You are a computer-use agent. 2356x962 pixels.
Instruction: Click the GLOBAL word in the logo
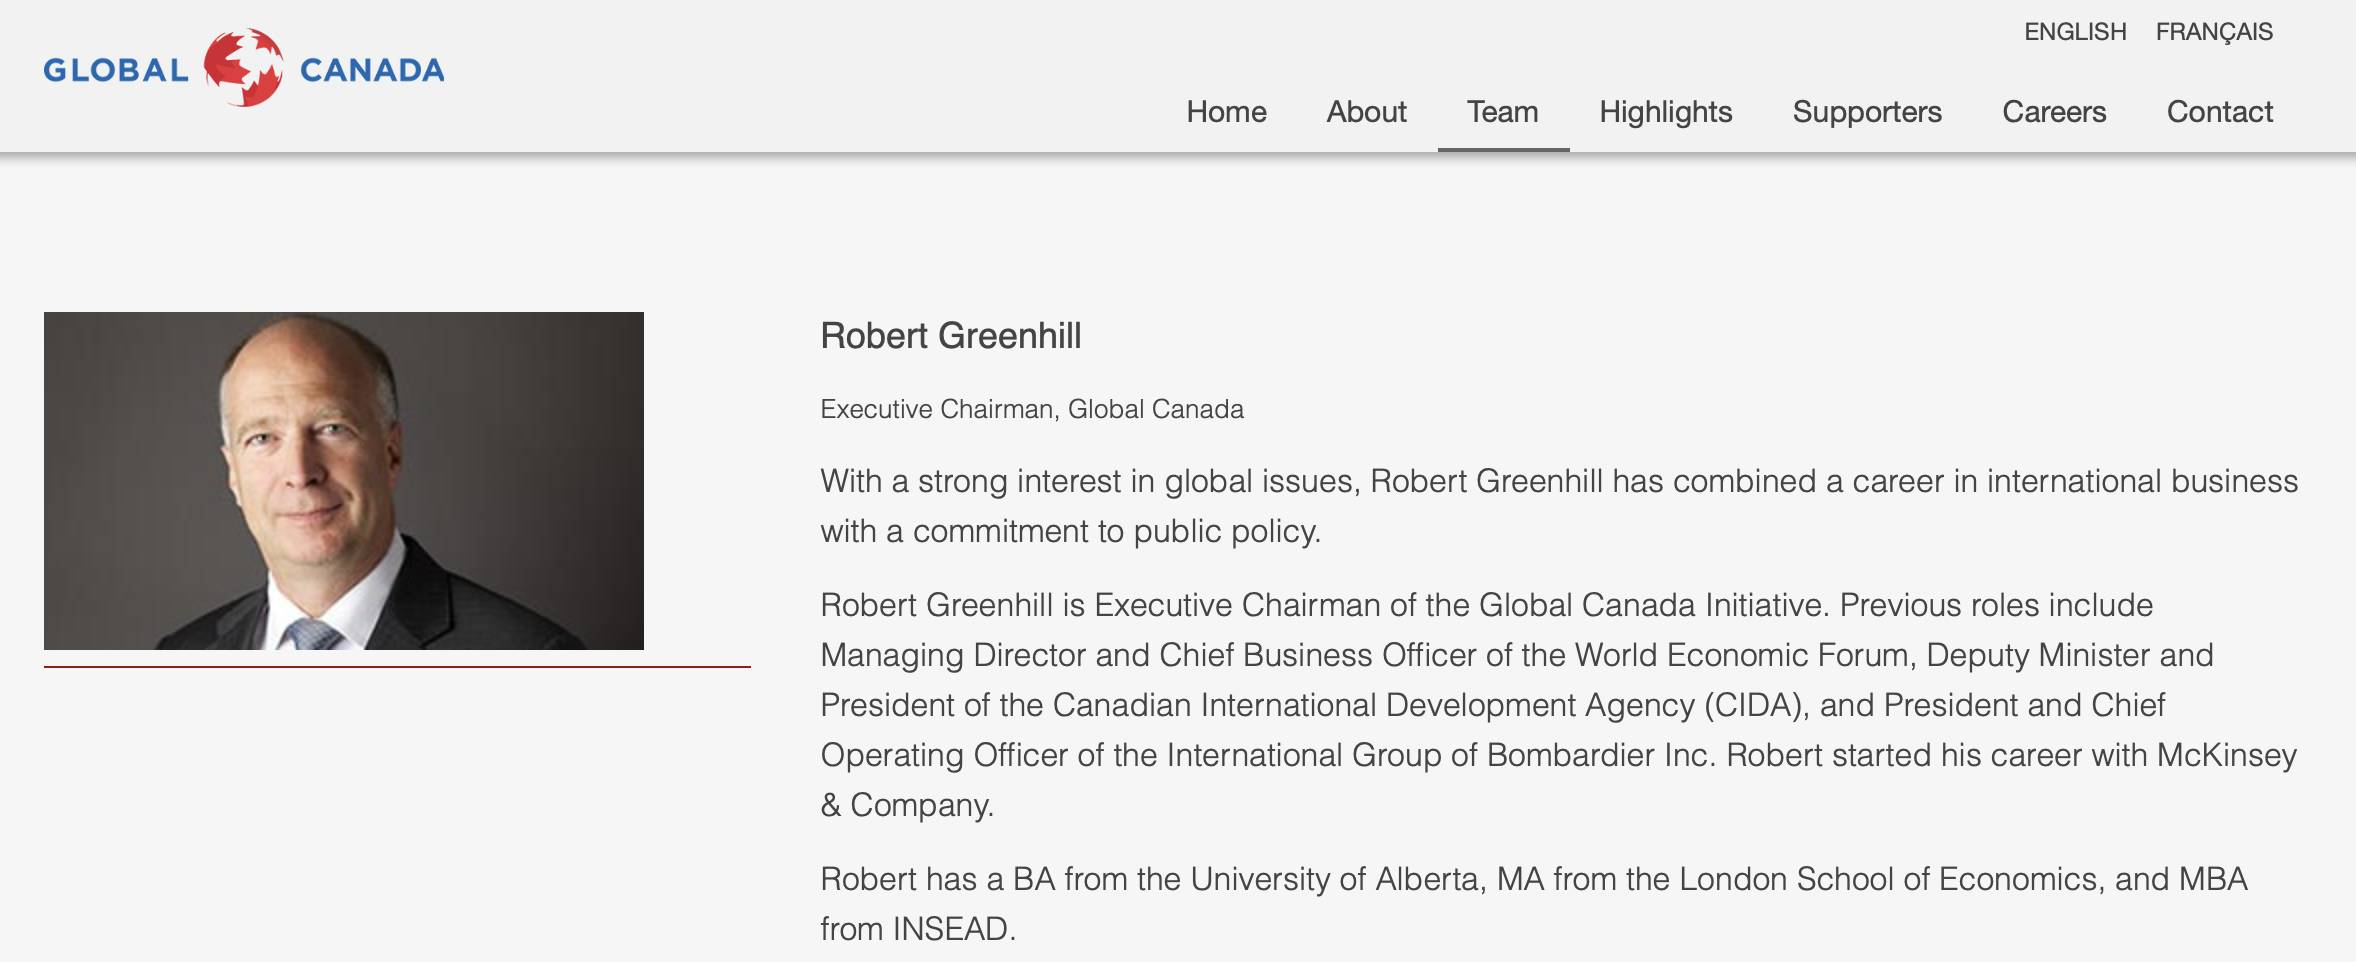click(x=116, y=70)
